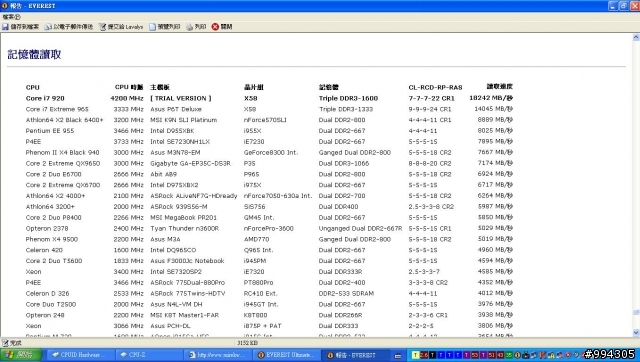Click the scrollbar up arrow
640x362 pixels.
point(636,37)
